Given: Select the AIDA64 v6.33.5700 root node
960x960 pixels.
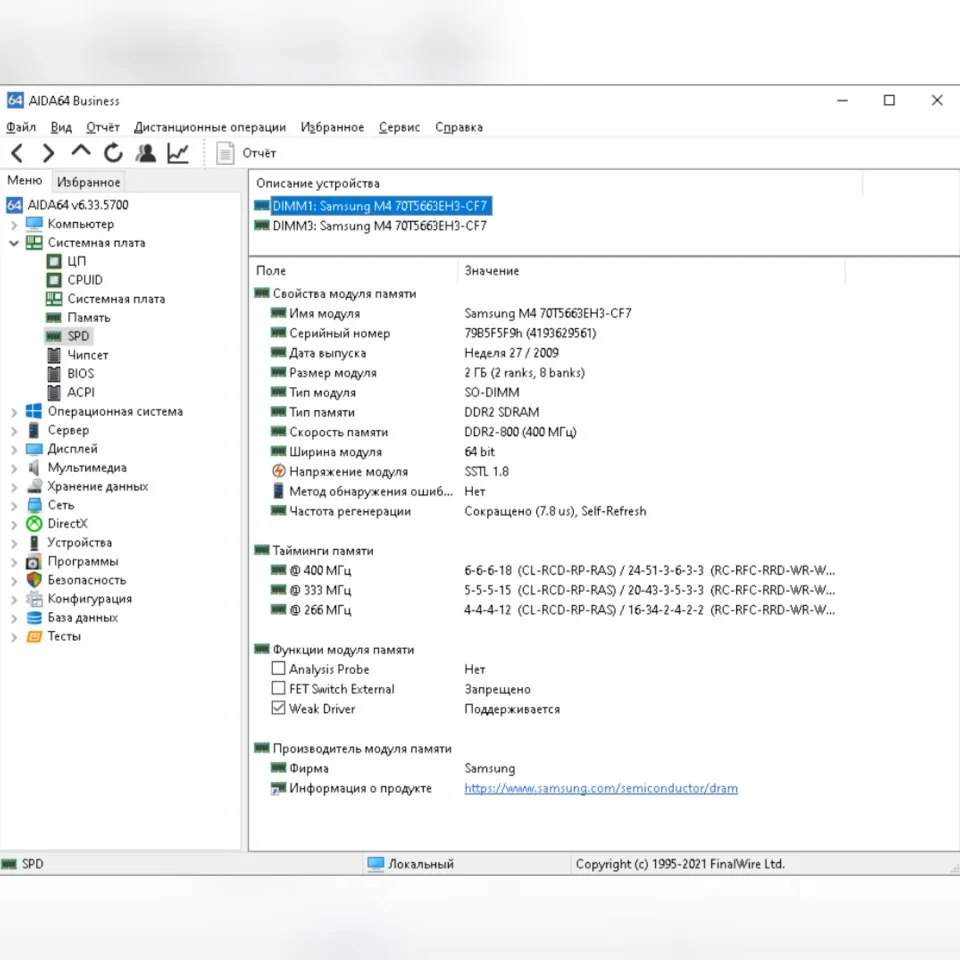Looking at the screenshot, I should coord(78,205).
